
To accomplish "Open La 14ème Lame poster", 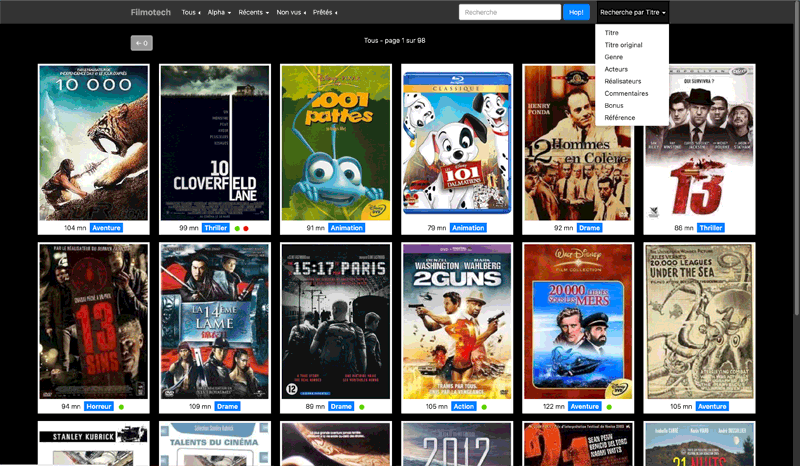I will [215, 322].
